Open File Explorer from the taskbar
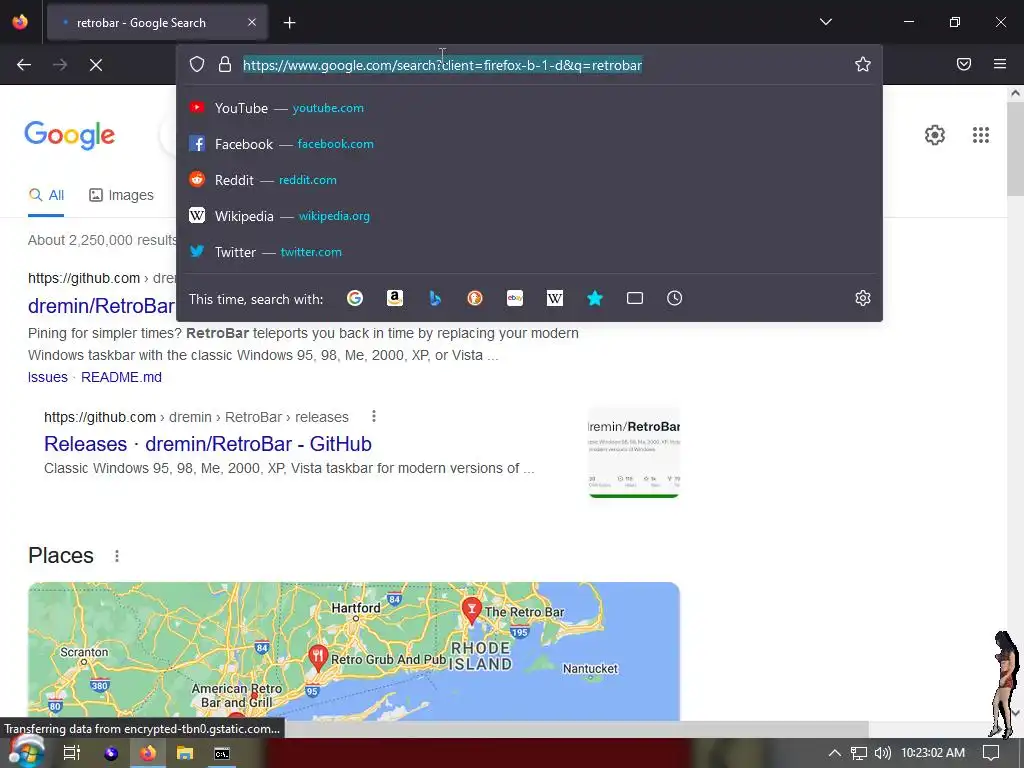 185,753
